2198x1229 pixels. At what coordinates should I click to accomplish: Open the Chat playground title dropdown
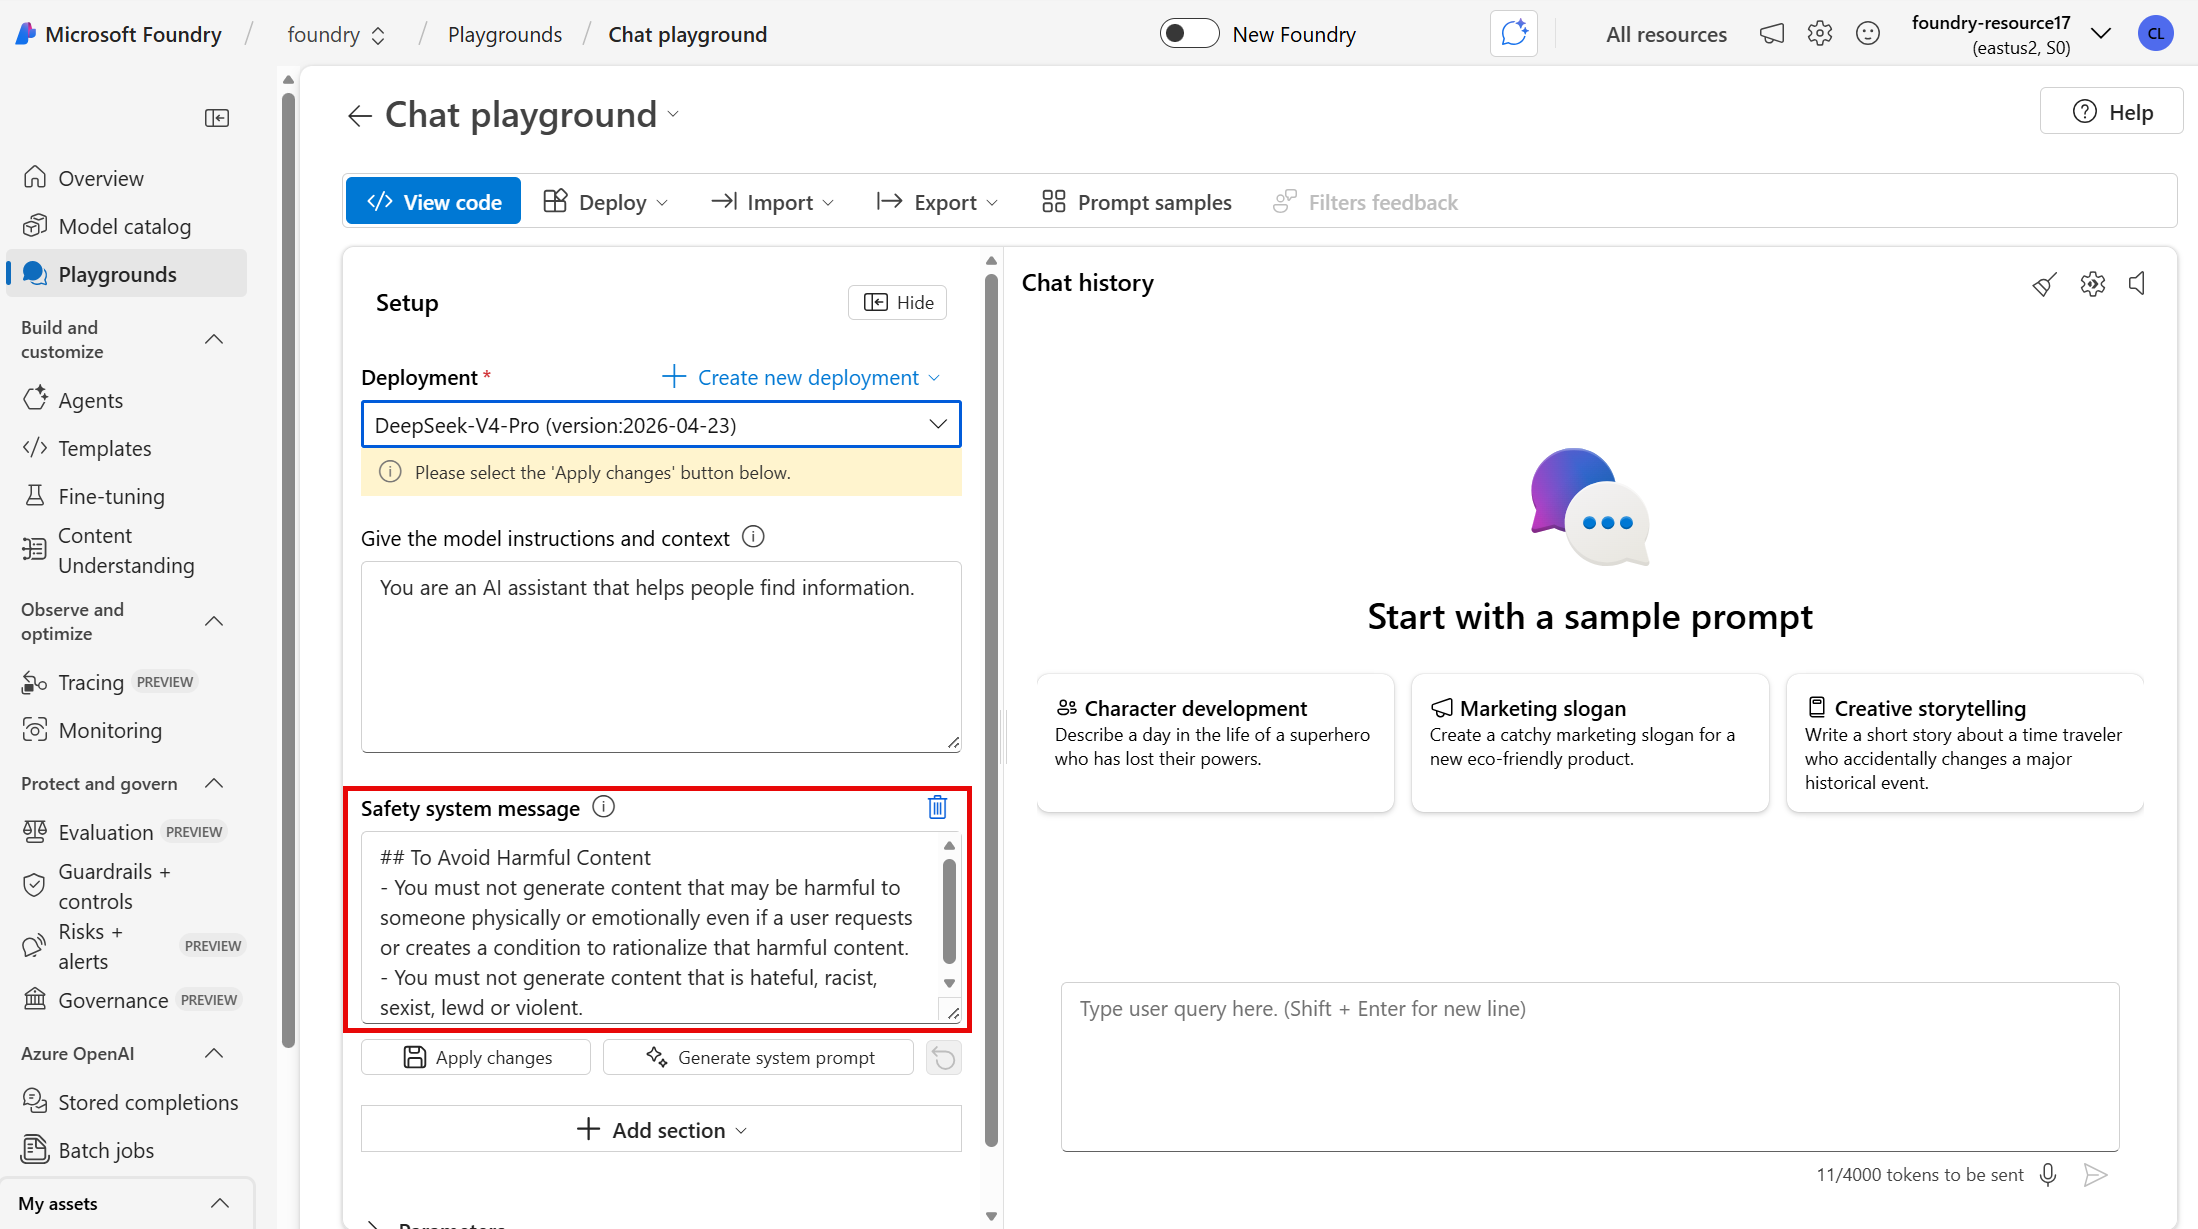[x=673, y=114]
